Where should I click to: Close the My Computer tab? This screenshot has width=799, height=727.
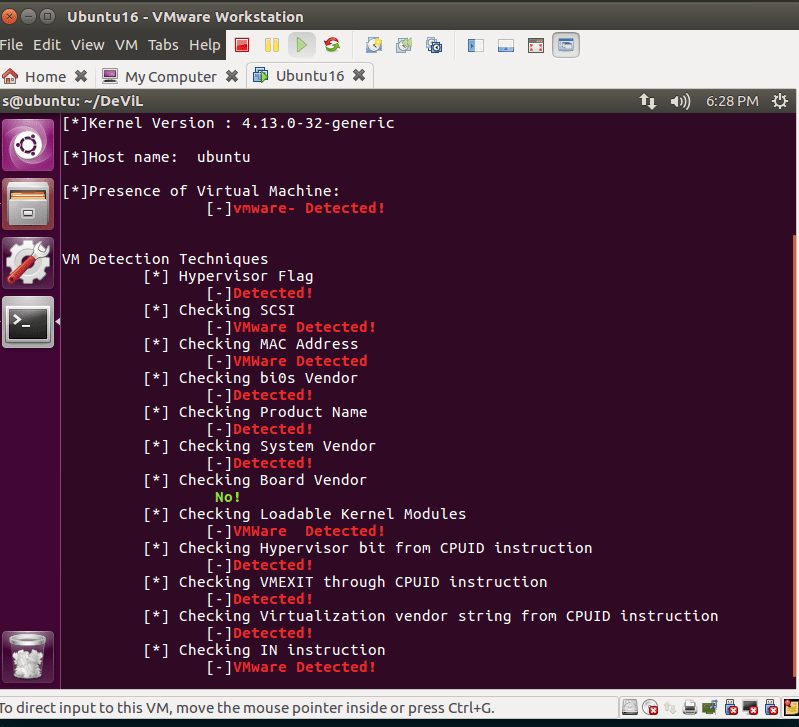pyautogui.click(x=232, y=76)
